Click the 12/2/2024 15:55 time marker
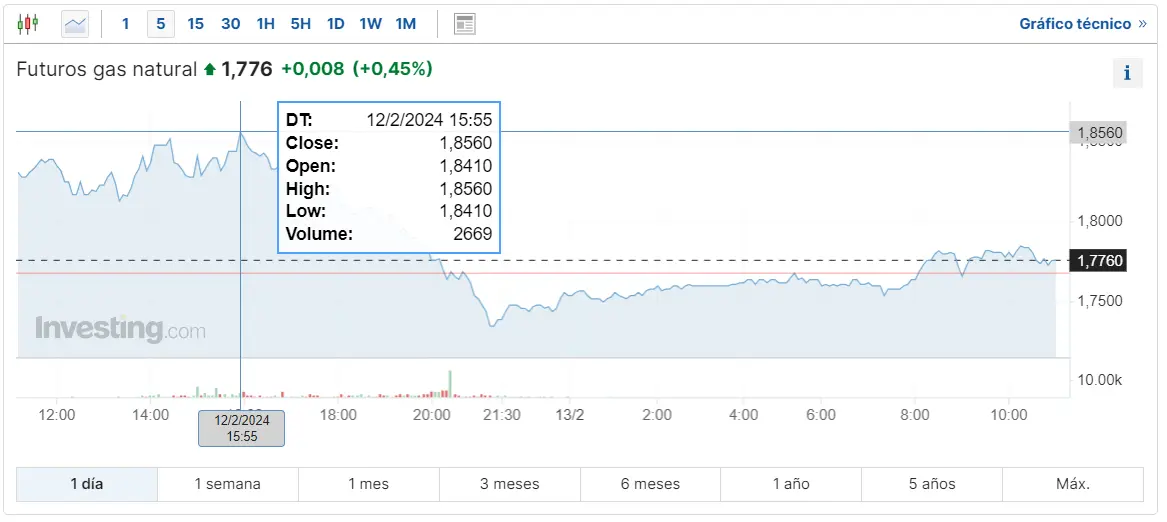The image size is (1167, 522). coord(241,428)
